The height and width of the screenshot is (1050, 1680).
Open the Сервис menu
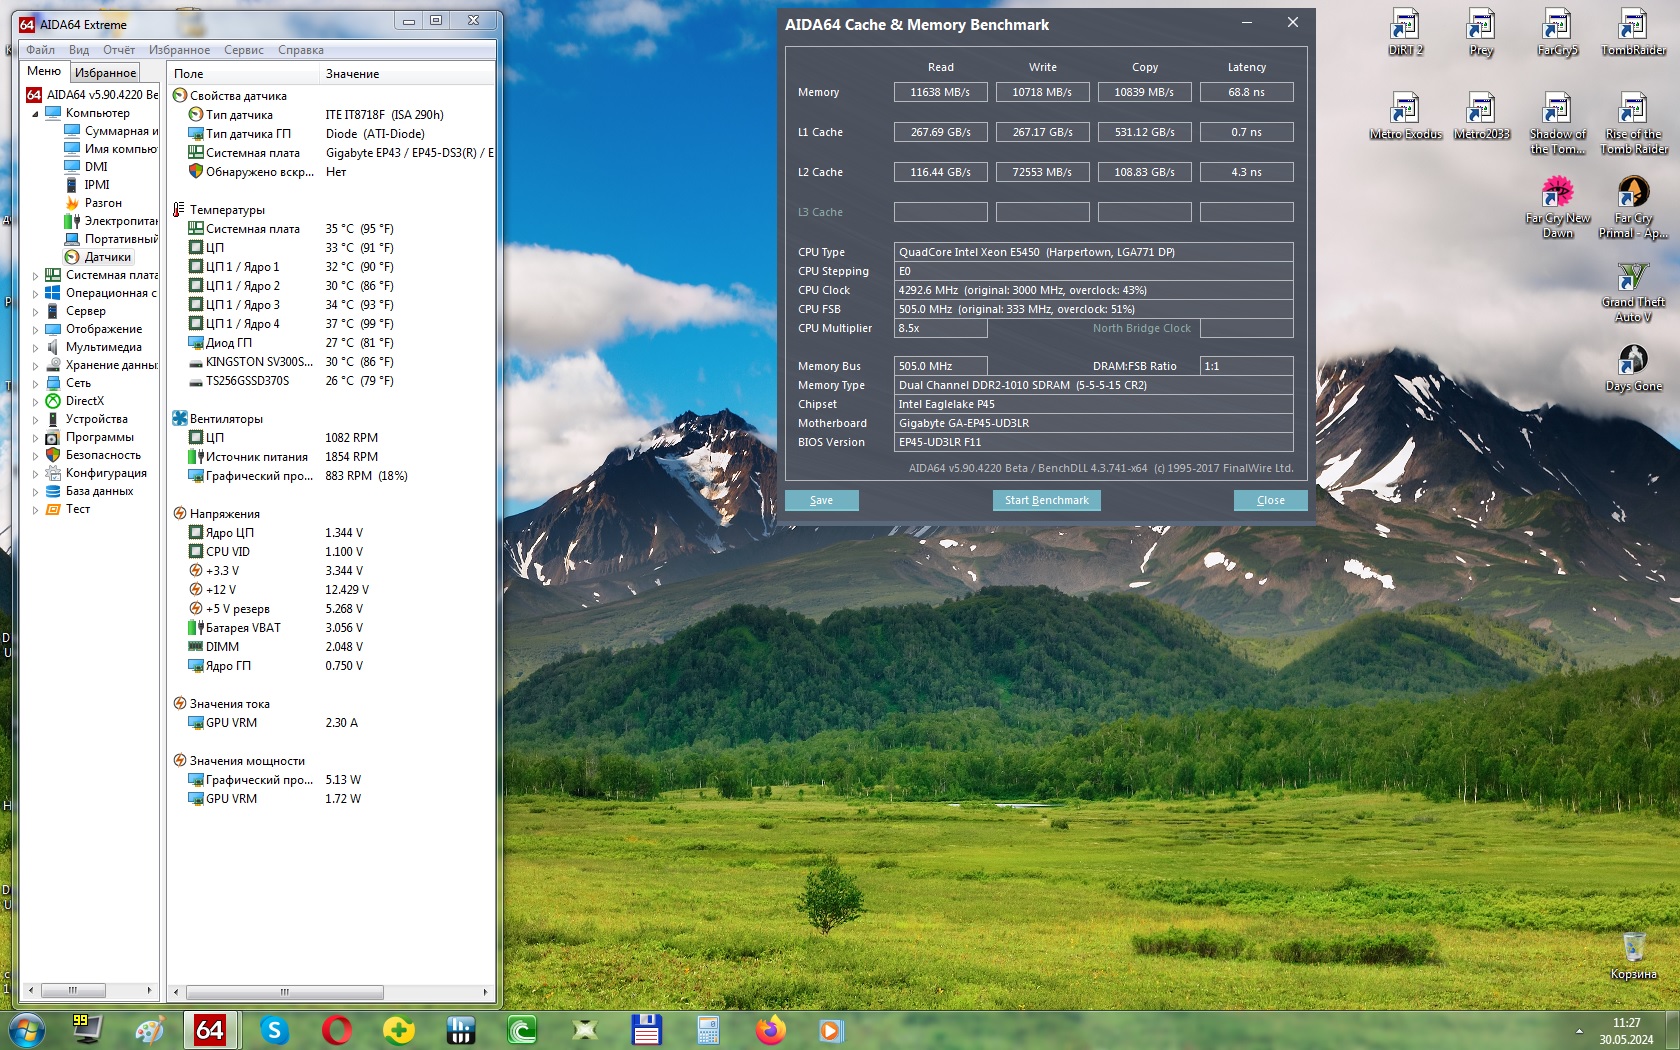click(x=244, y=50)
